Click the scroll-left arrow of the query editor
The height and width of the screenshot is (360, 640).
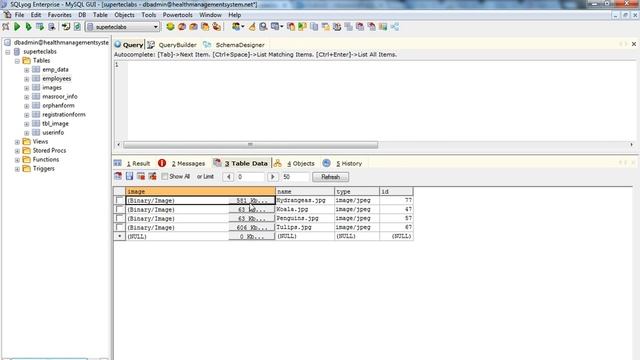(x=119, y=144)
